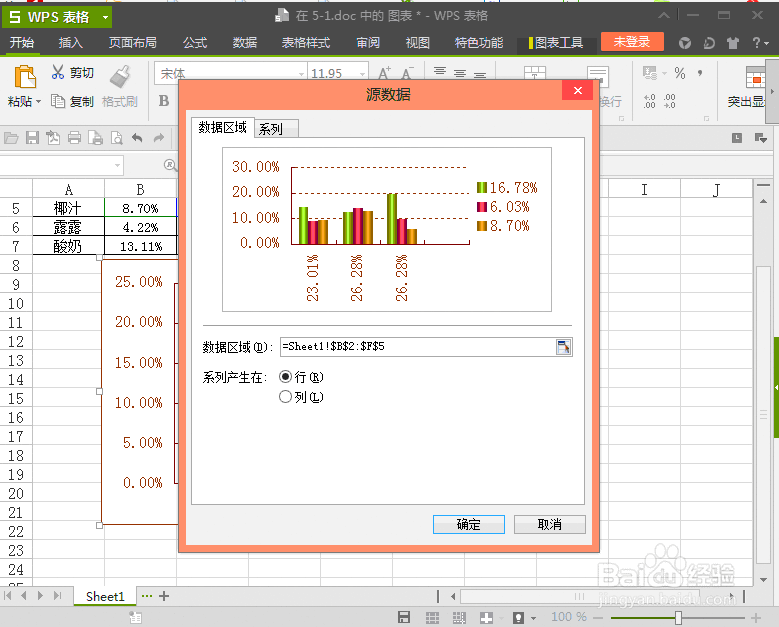Viewport: 779px width, 627px height.
Task: Switch to the 数据区域 dialog tab
Action: [223, 128]
